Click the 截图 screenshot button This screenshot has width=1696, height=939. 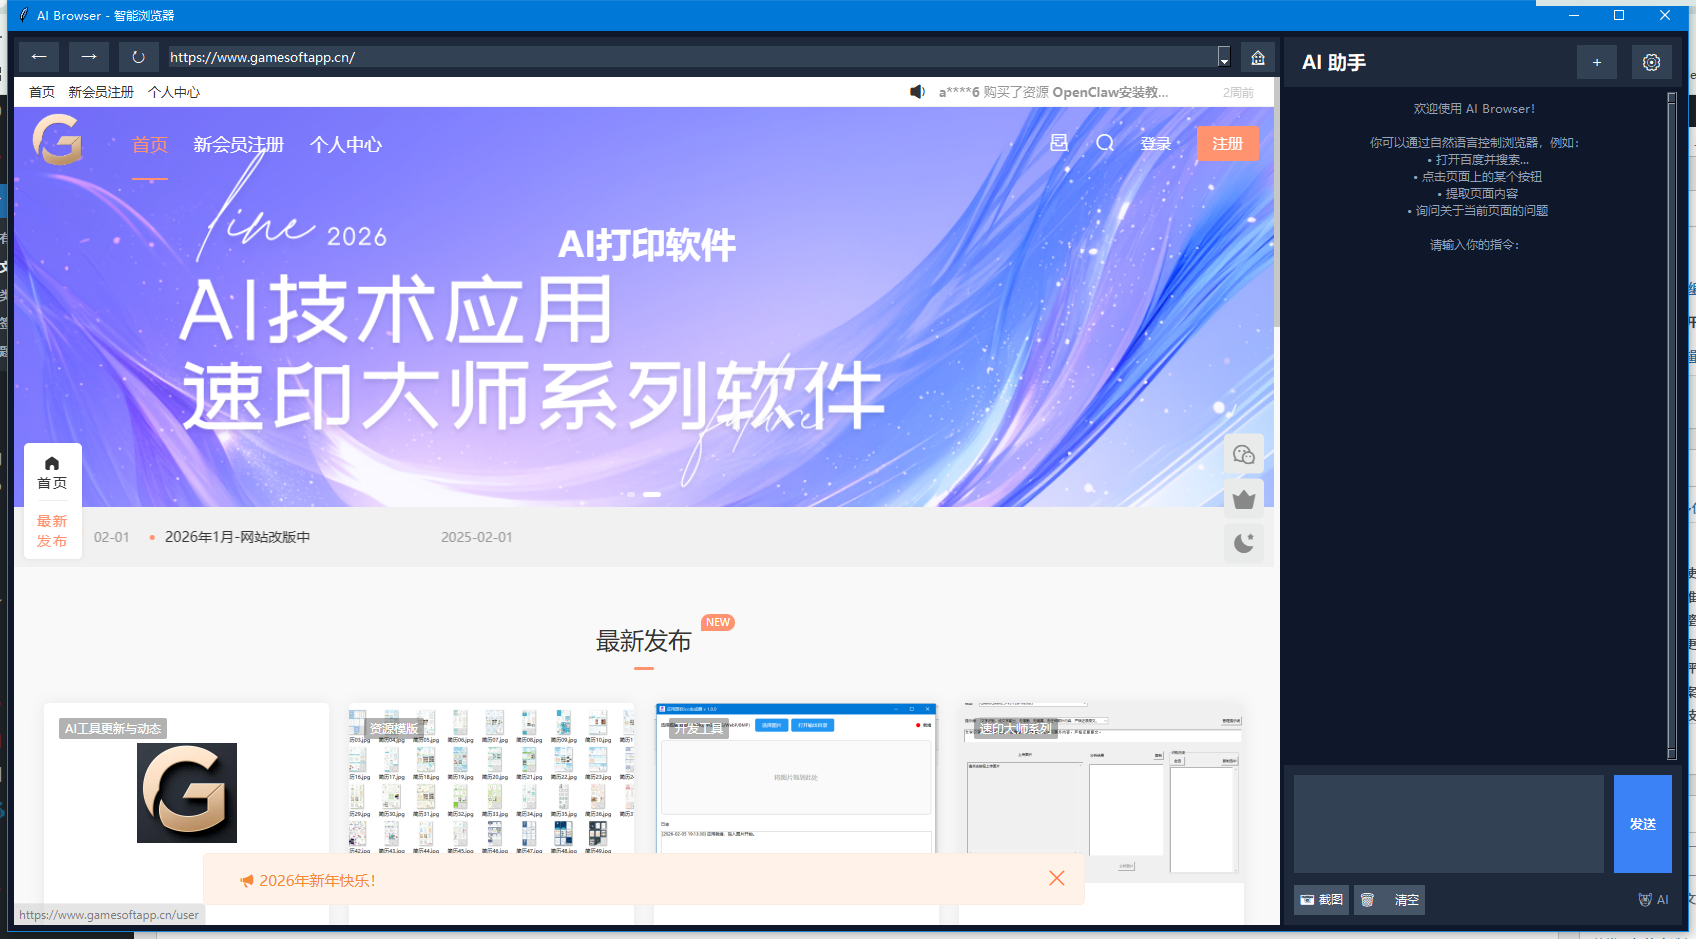(x=1321, y=900)
